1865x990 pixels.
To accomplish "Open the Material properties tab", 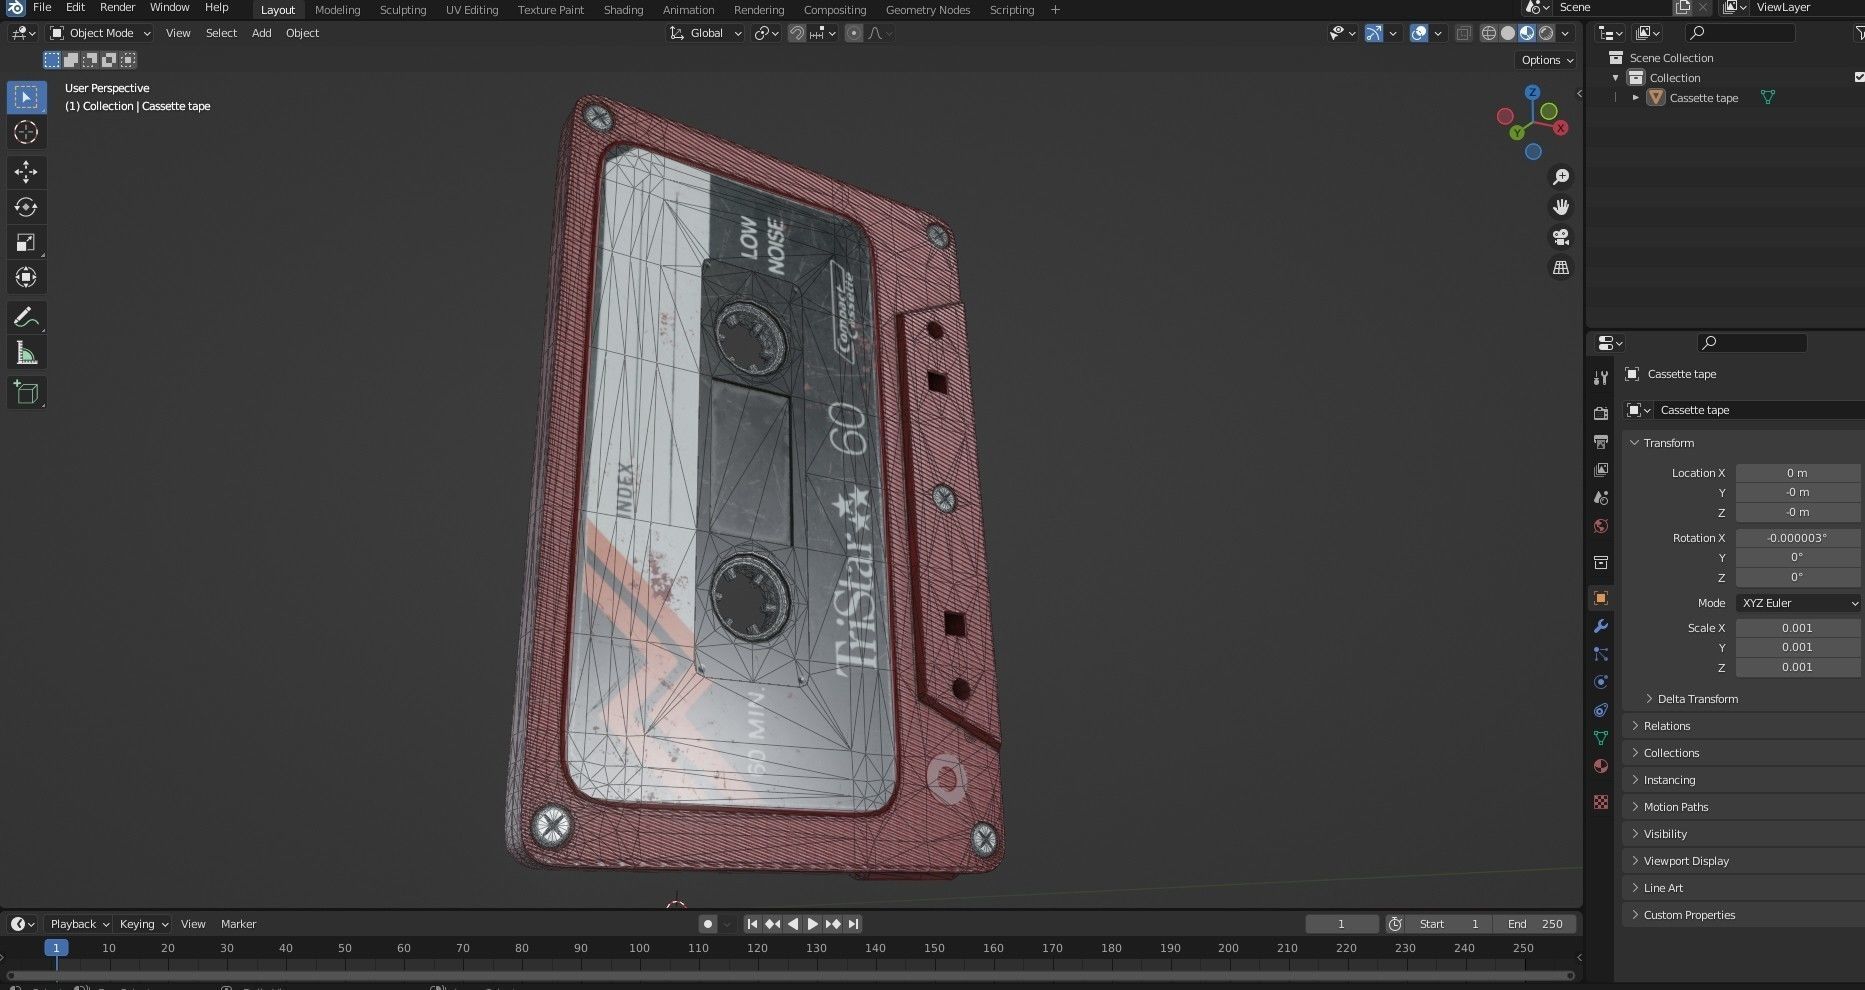I will 1601,766.
